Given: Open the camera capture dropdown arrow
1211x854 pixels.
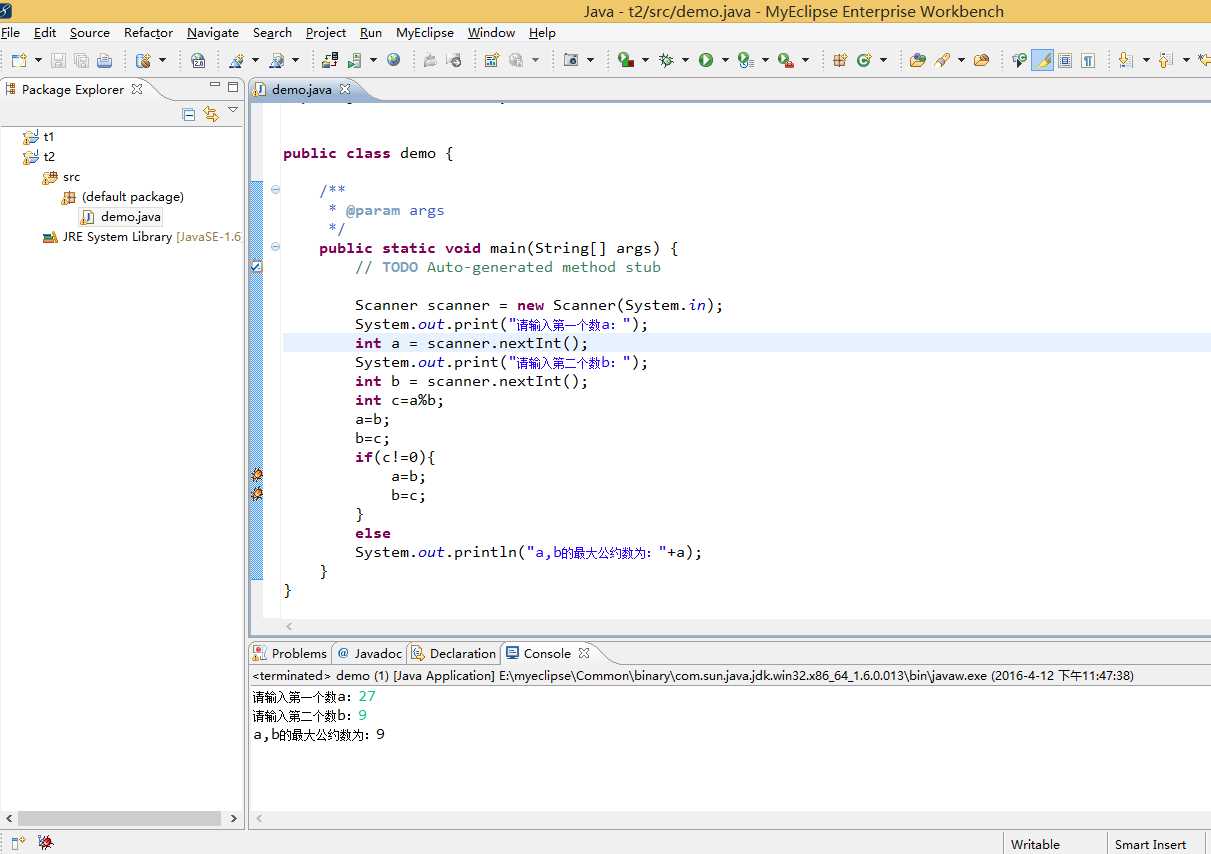Looking at the screenshot, I should [x=590, y=60].
